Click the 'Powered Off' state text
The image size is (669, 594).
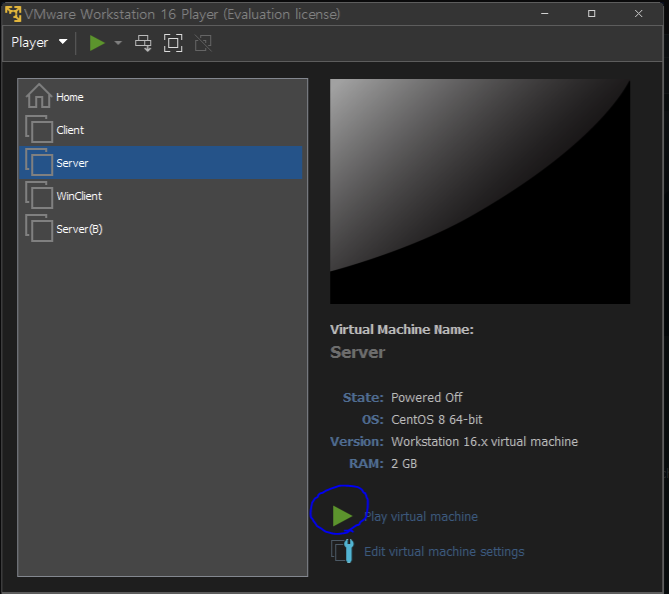tap(427, 398)
